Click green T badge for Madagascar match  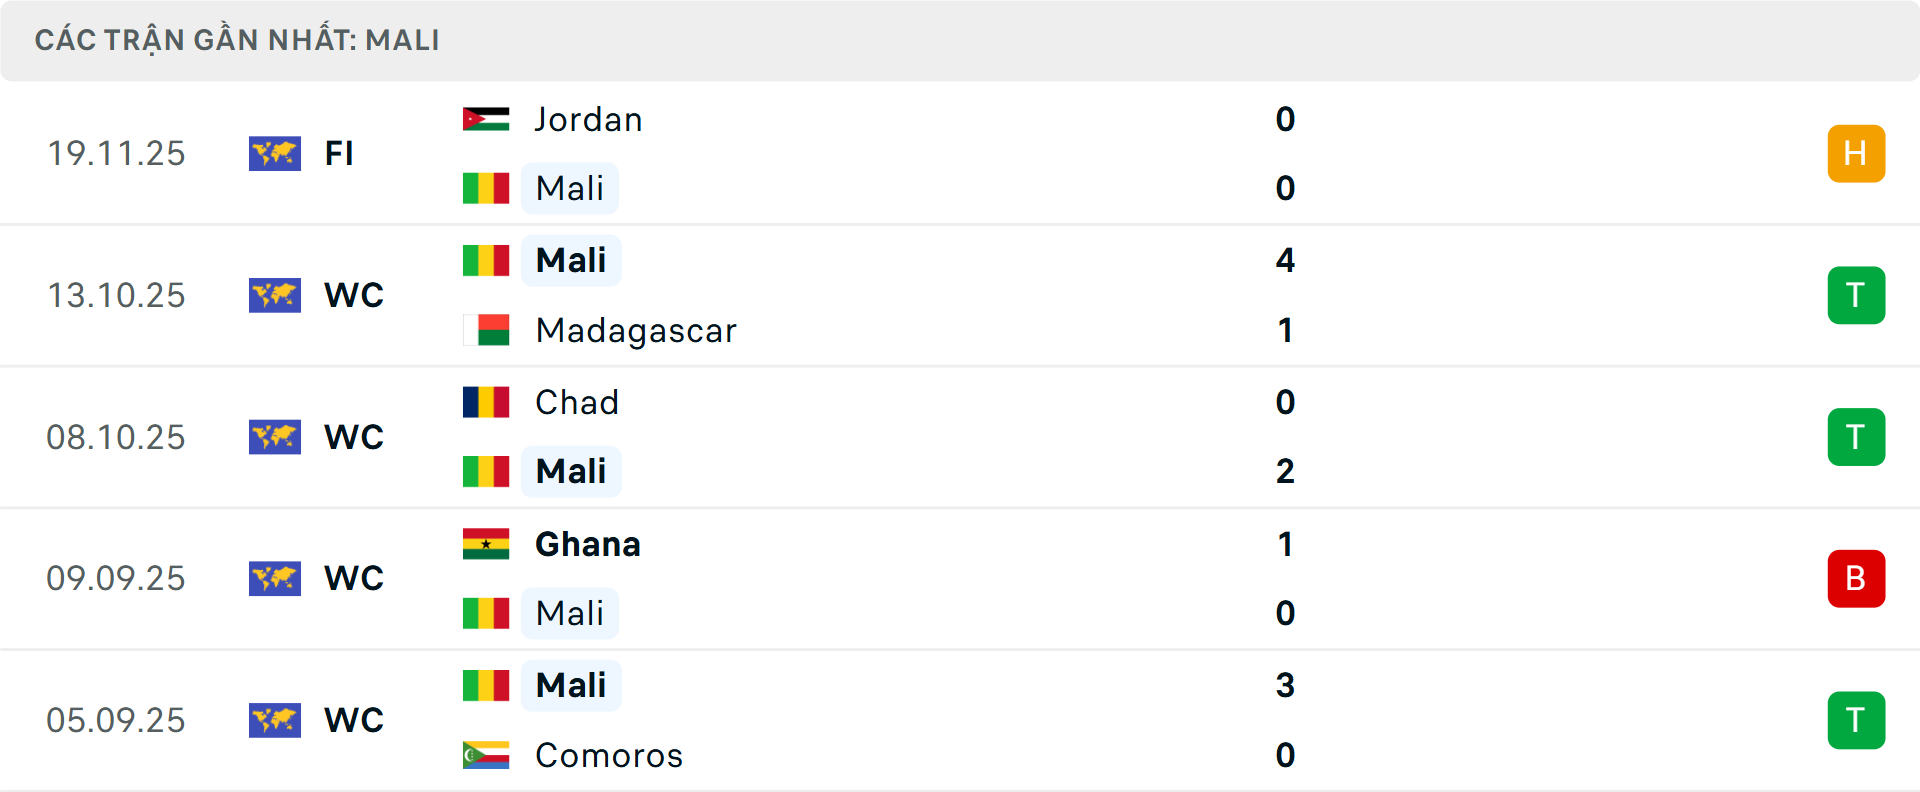1856,295
